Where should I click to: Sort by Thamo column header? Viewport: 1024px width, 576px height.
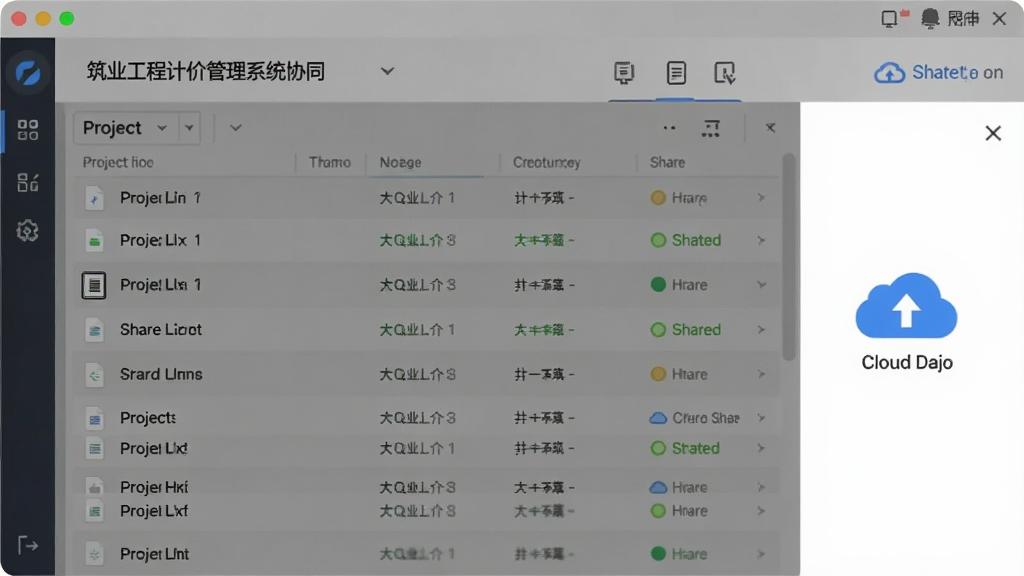click(330, 163)
